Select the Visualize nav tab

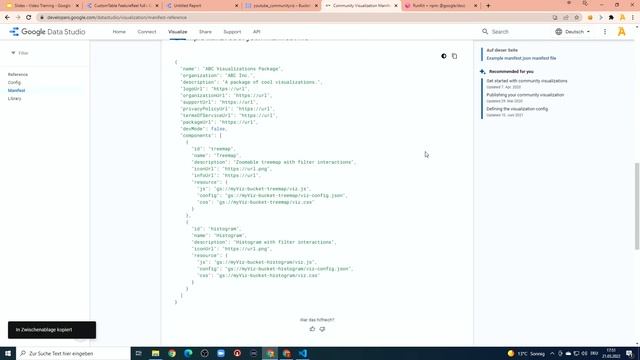[178, 31]
